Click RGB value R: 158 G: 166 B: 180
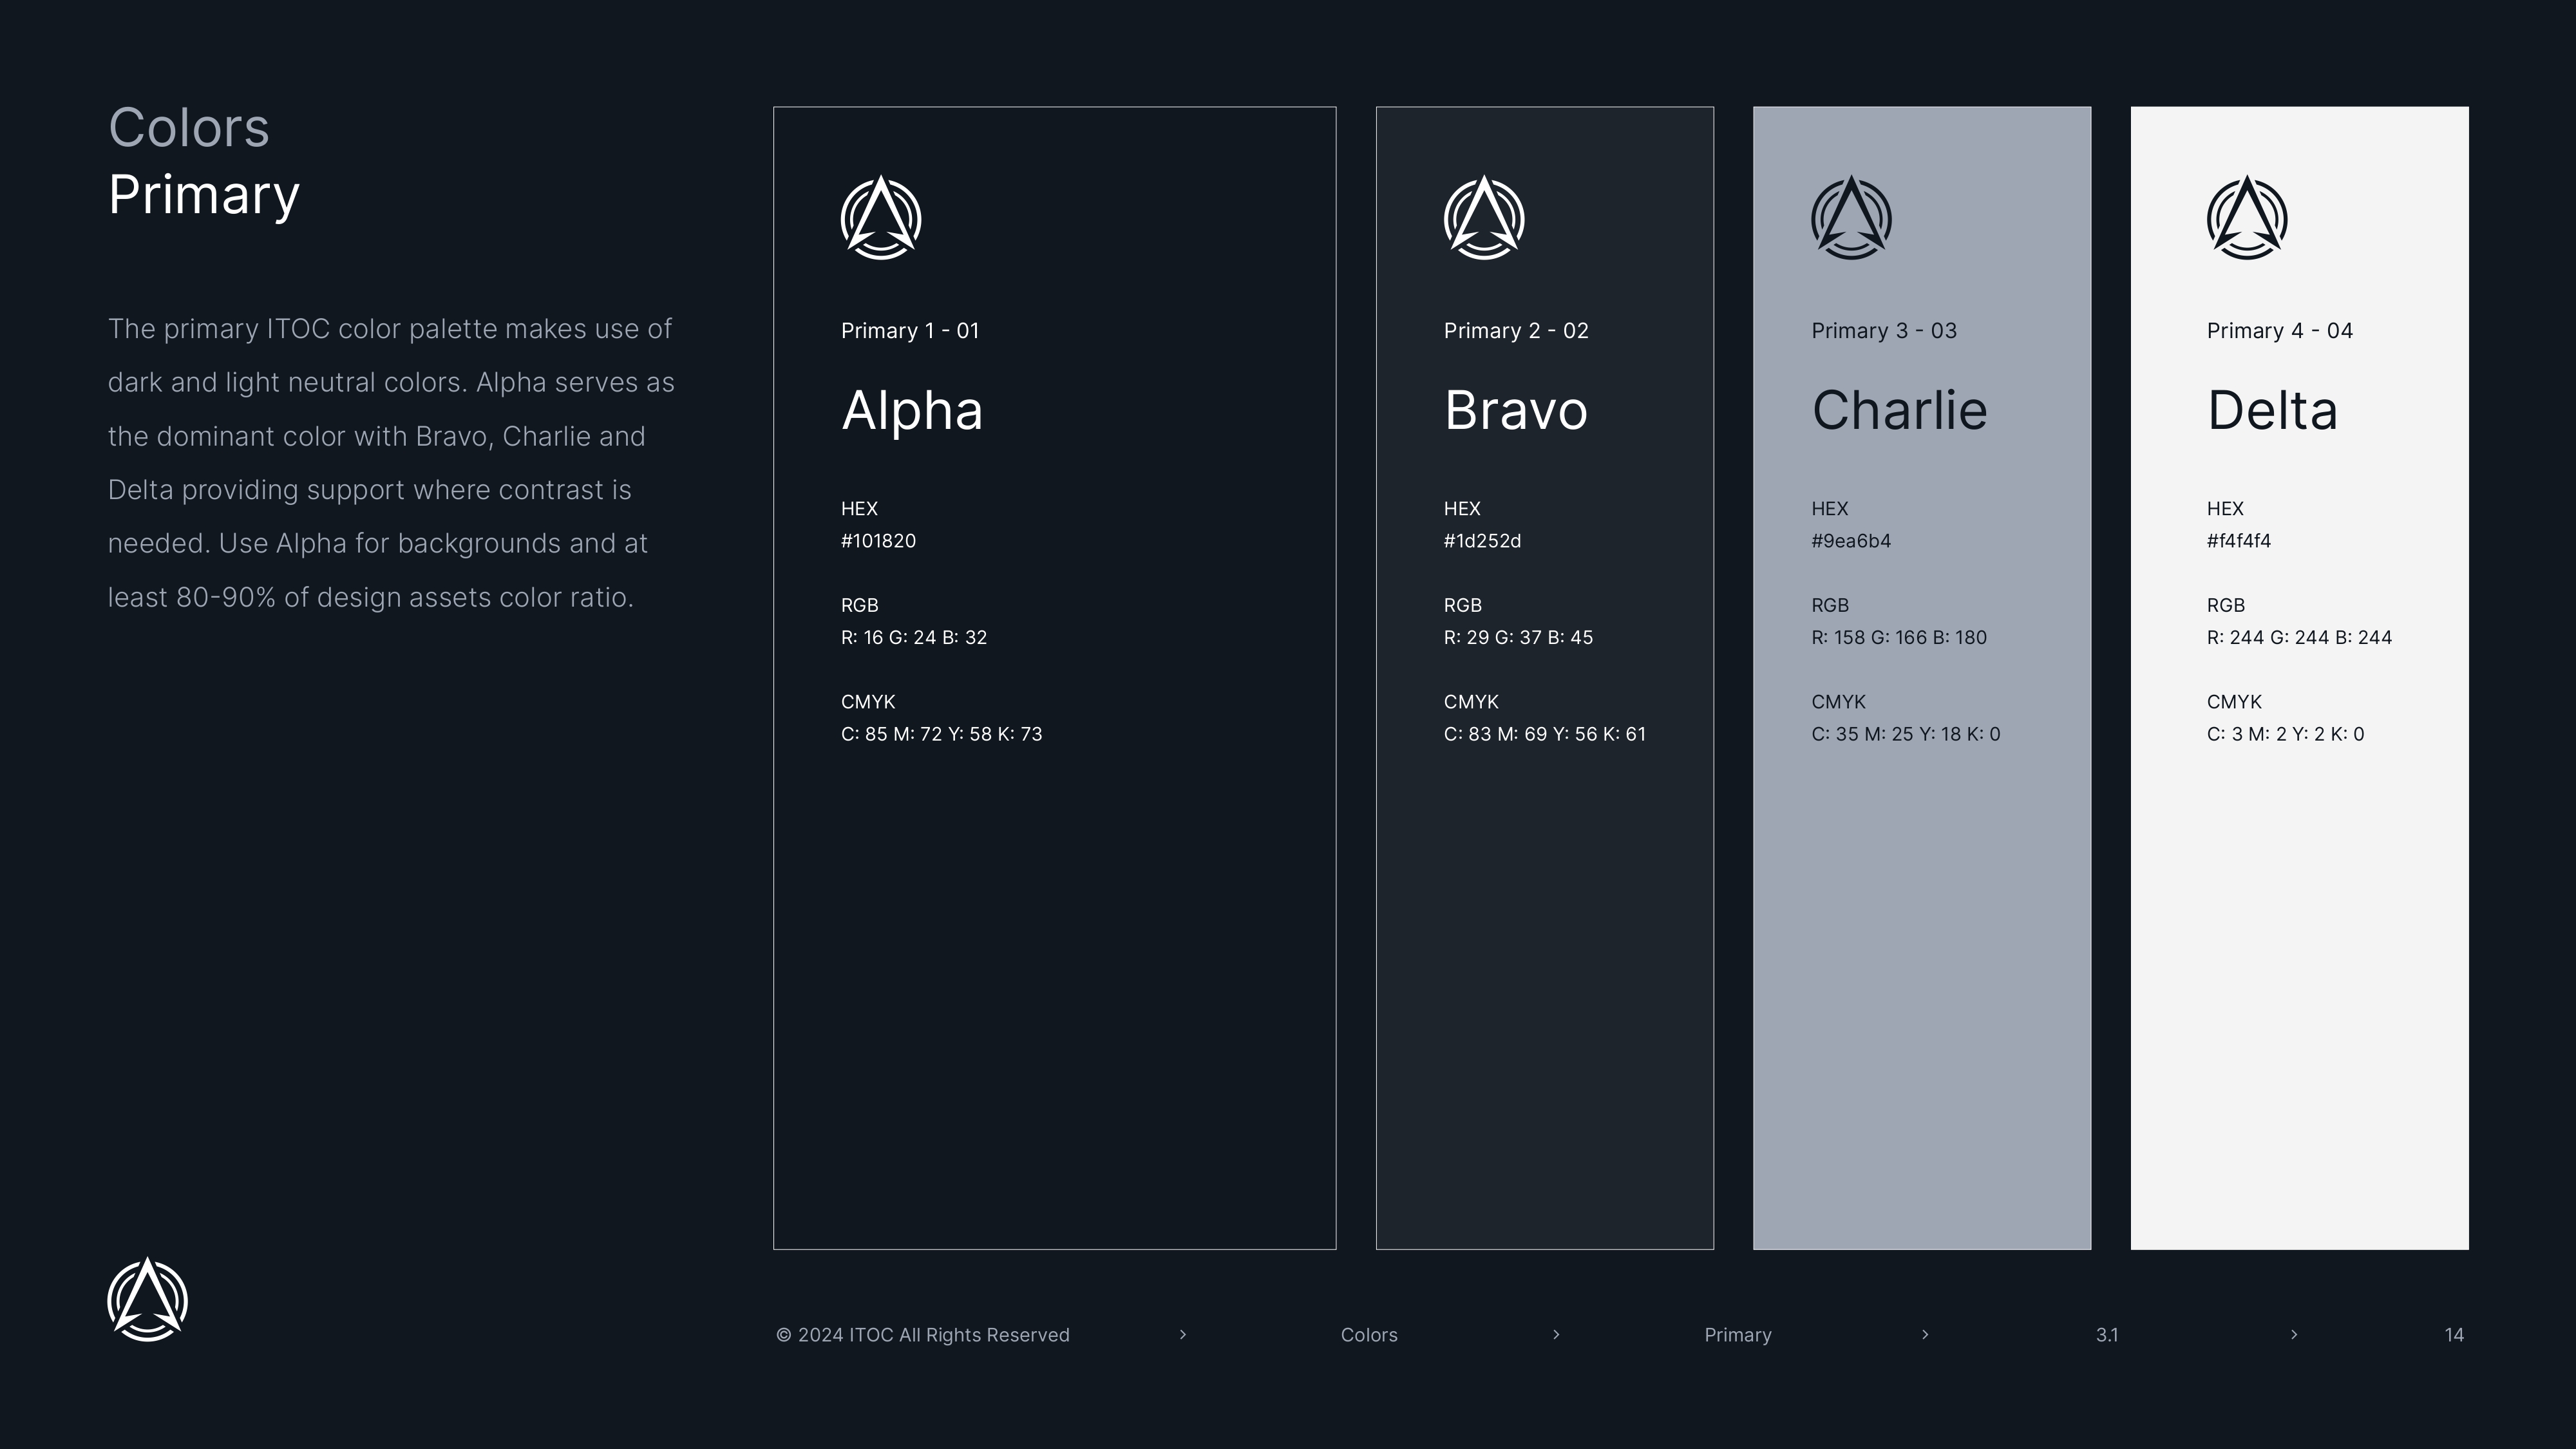Image resolution: width=2576 pixels, height=1449 pixels. [1899, 638]
